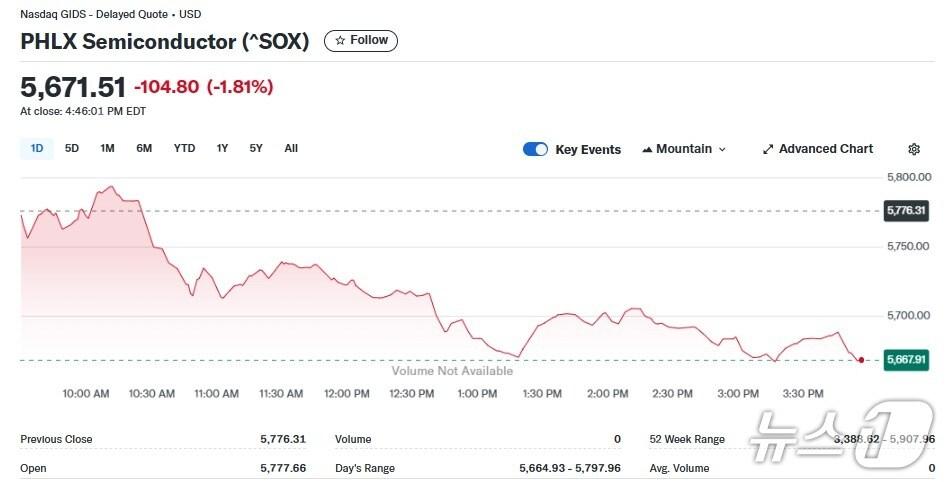Open chart settings gear icon
This screenshot has height=482, width=947.
tap(913, 149)
